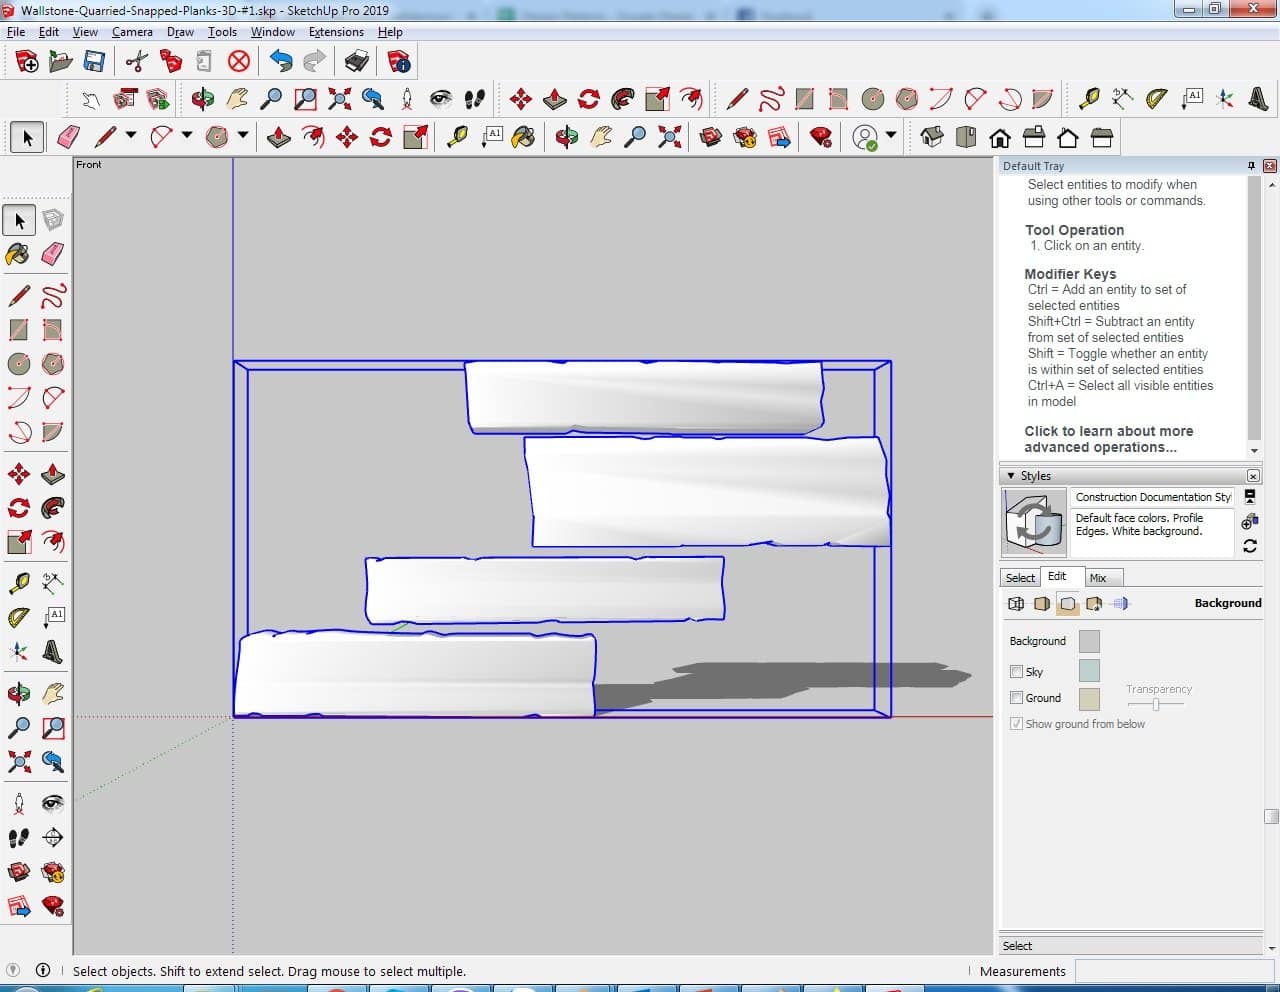
Task: Collapse the Styles panel expander triangle
Action: click(x=1011, y=476)
